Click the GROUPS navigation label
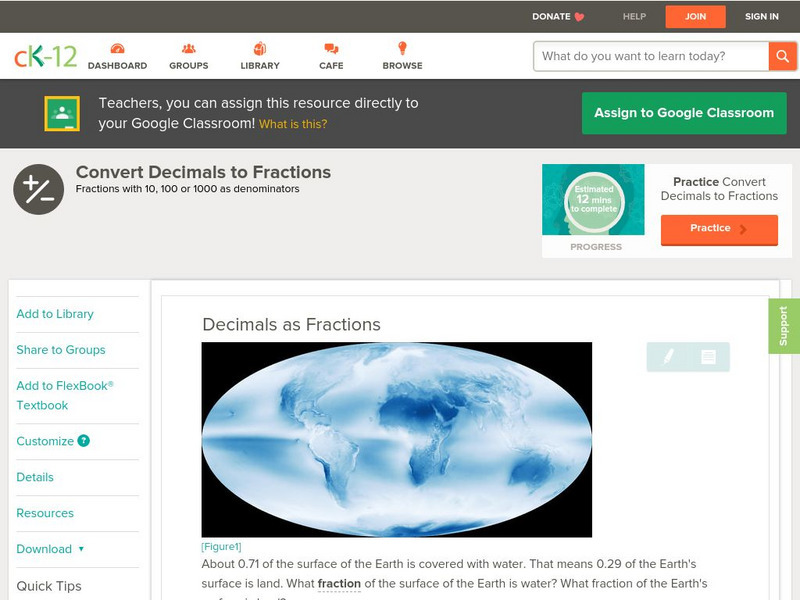 (189, 66)
